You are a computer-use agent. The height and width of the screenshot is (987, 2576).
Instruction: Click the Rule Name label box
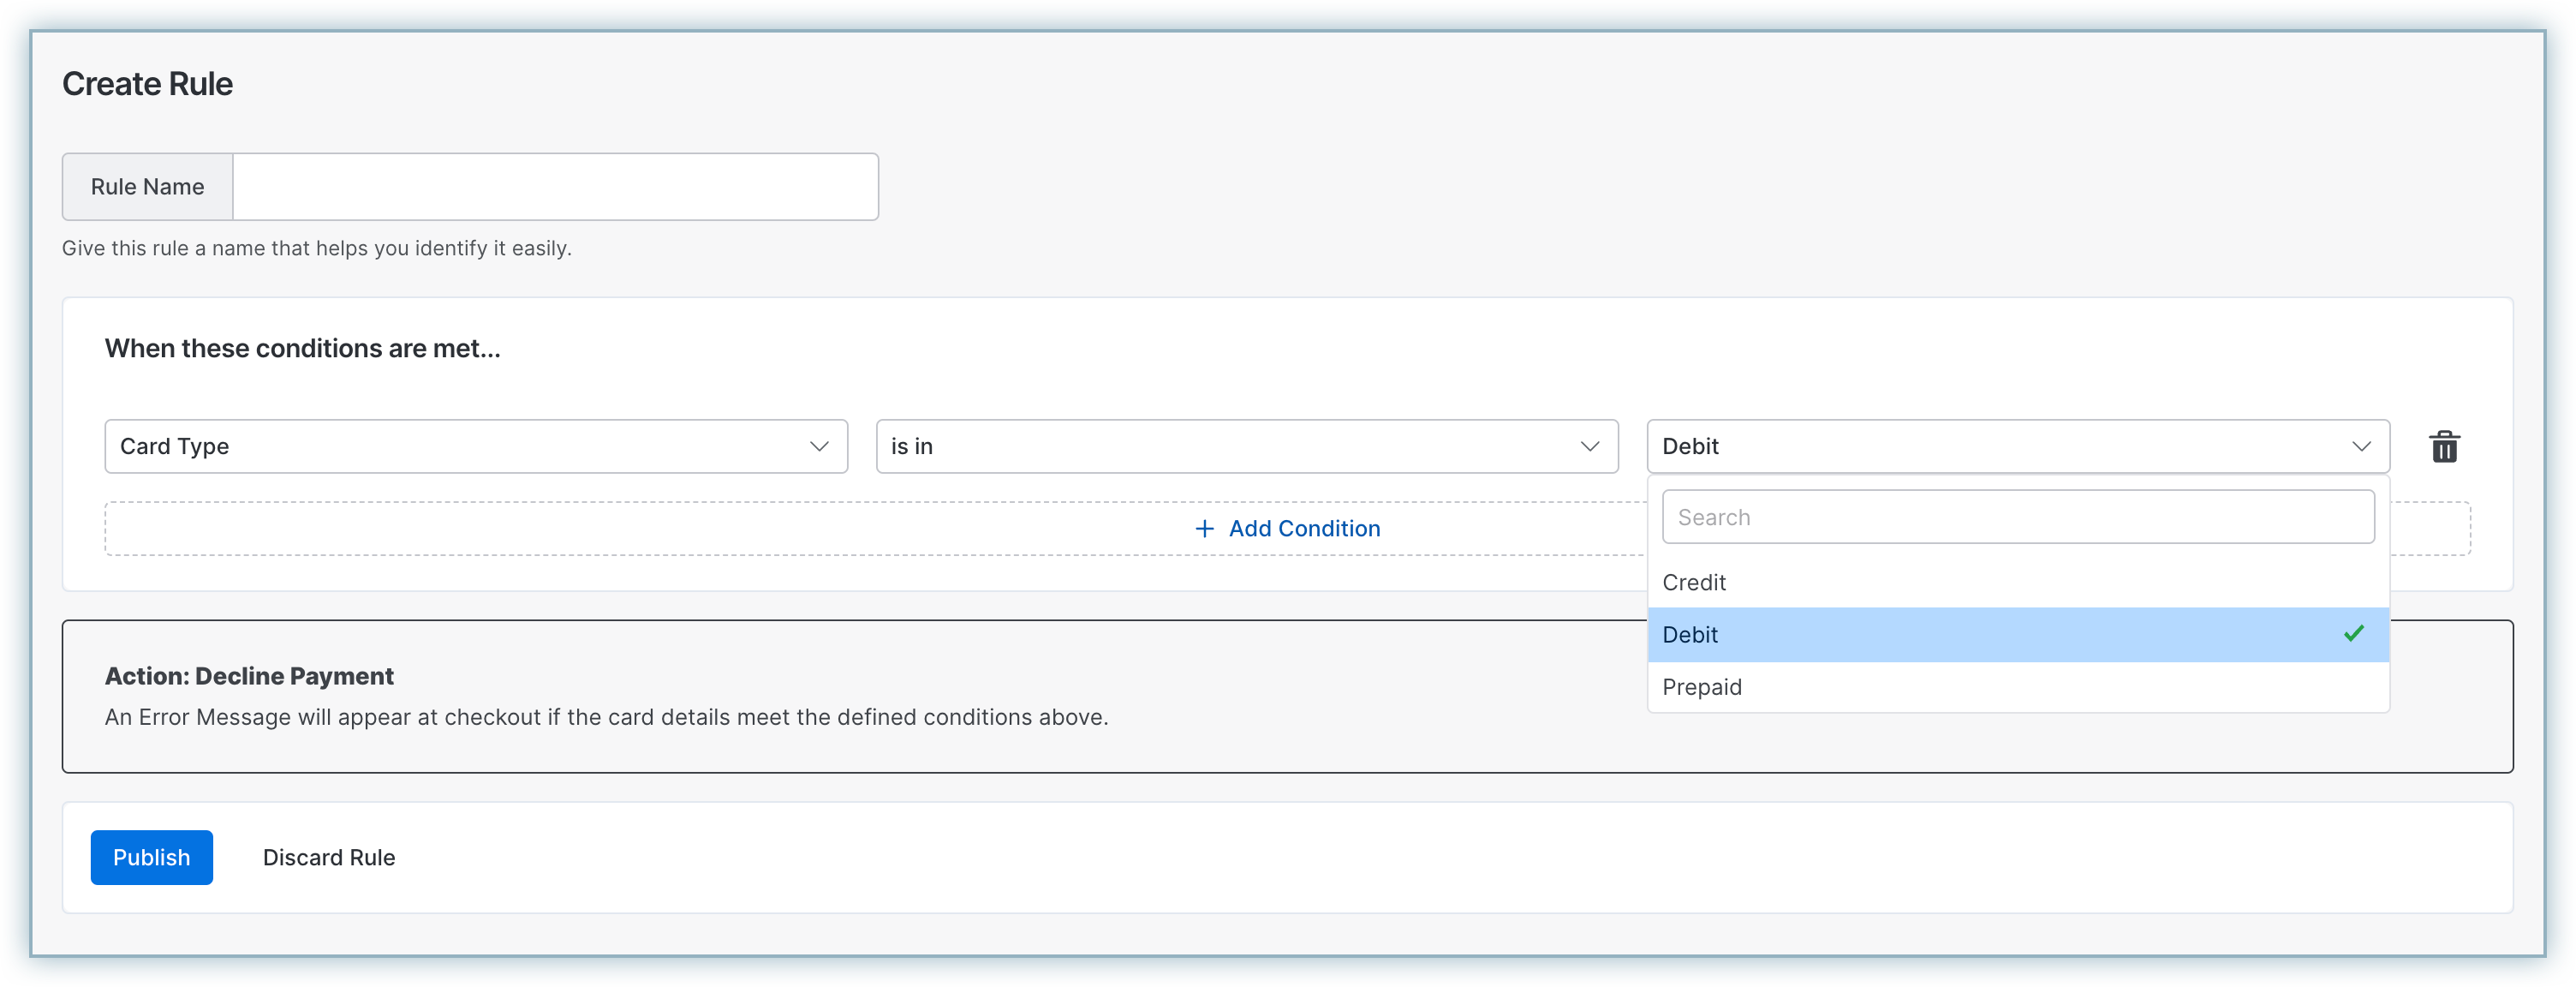pos(147,187)
